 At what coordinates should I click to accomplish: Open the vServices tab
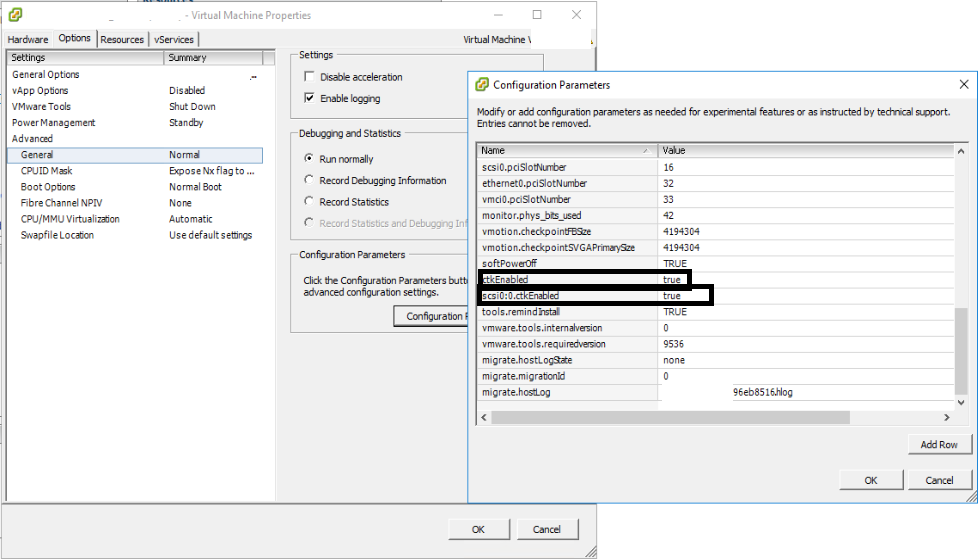coord(174,39)
